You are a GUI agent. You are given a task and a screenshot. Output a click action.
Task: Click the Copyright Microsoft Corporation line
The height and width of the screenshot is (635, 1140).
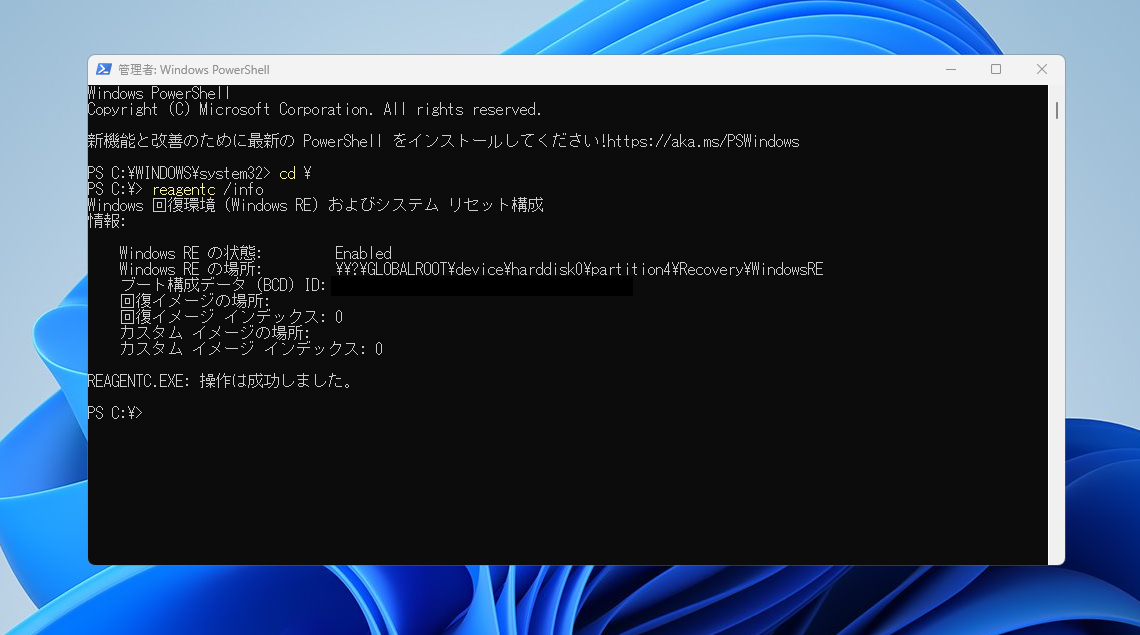point(314,109)
